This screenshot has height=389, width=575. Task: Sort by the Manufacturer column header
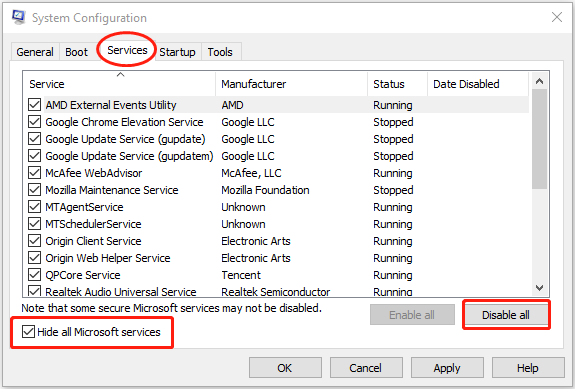click(292, 84)
